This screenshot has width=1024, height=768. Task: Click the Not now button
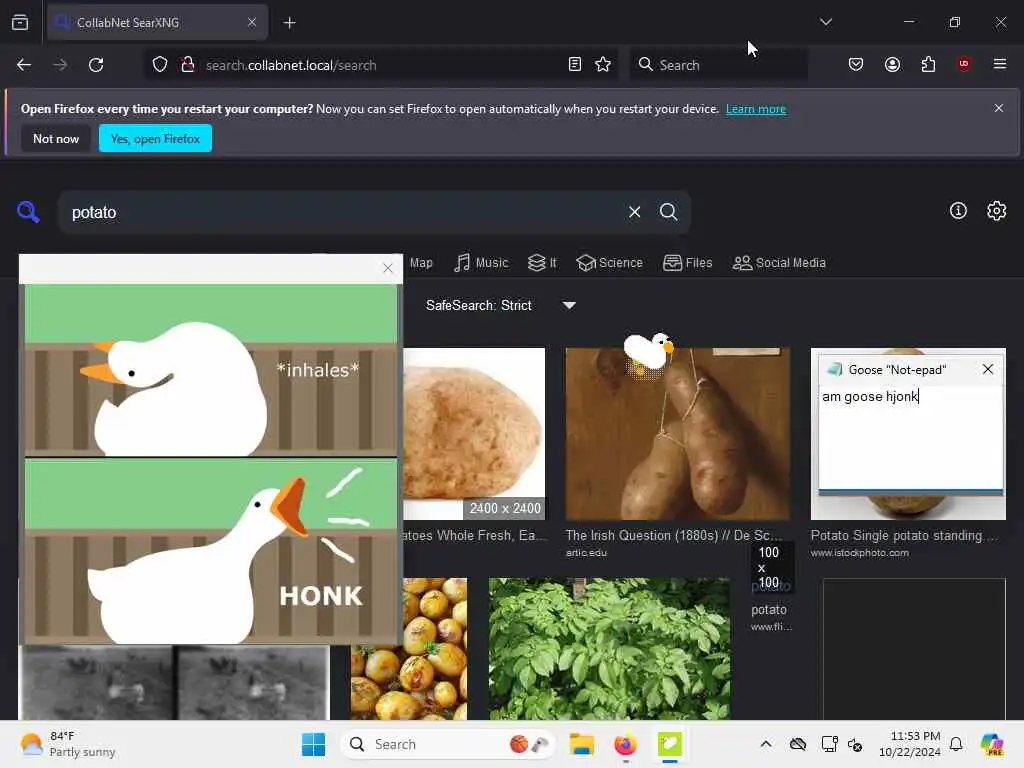pyautogui.click(x=56, y=138)
